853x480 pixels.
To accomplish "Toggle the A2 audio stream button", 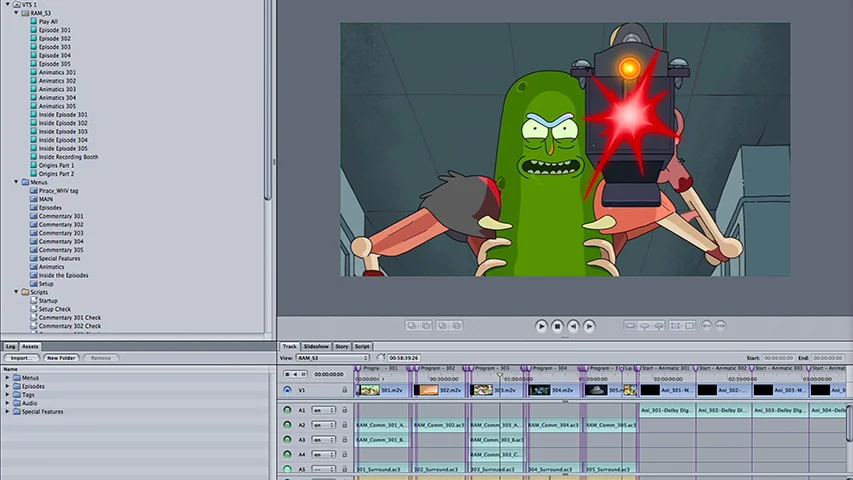I will click(x=287, y=424).
